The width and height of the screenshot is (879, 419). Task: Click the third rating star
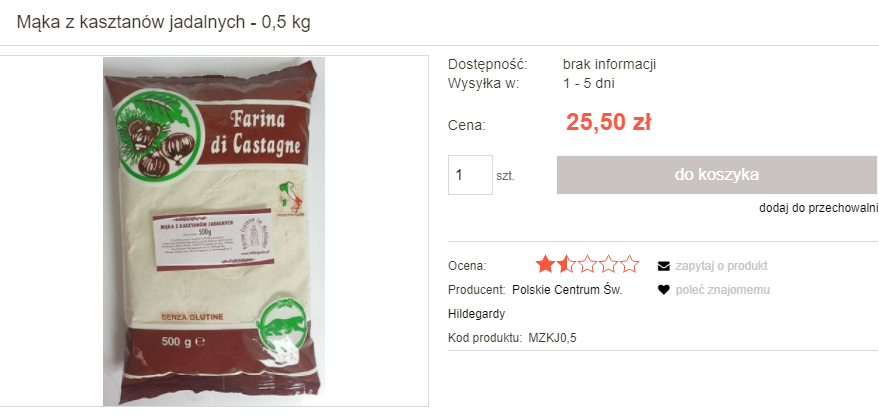tap(587, 264)
